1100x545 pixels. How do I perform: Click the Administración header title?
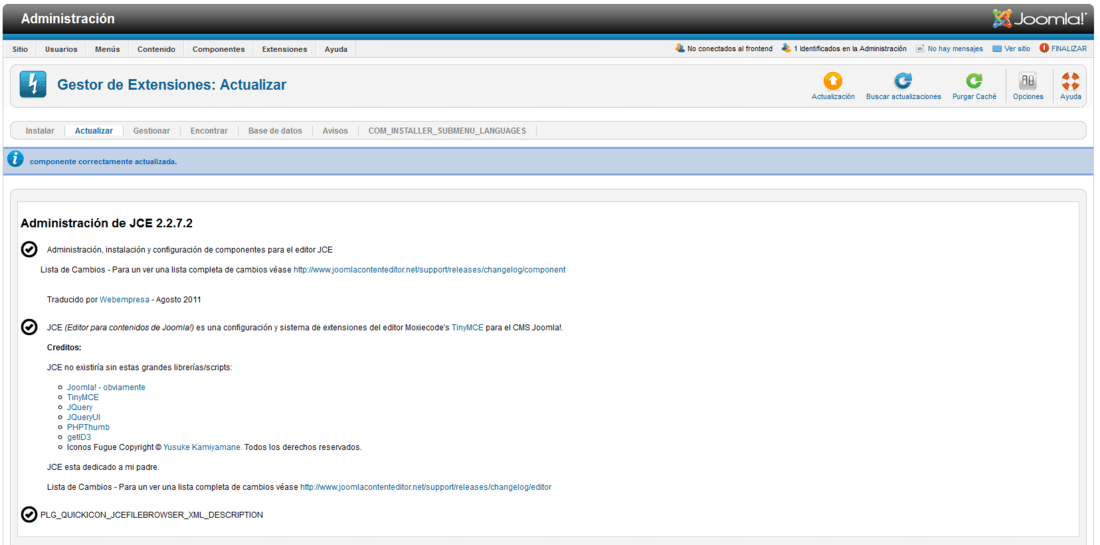click(x=67, y=19)
